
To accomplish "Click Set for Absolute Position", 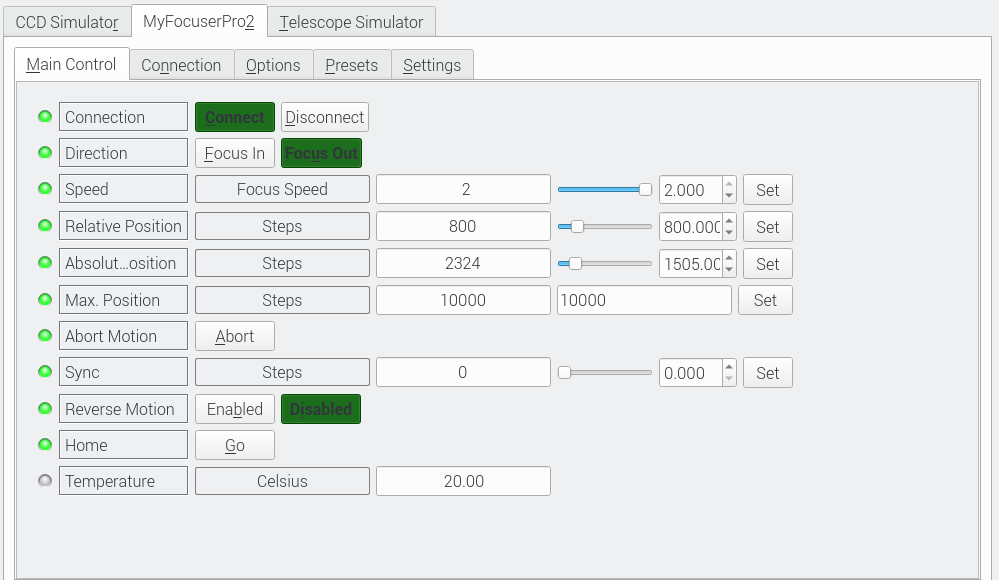I will coord(768,264).
